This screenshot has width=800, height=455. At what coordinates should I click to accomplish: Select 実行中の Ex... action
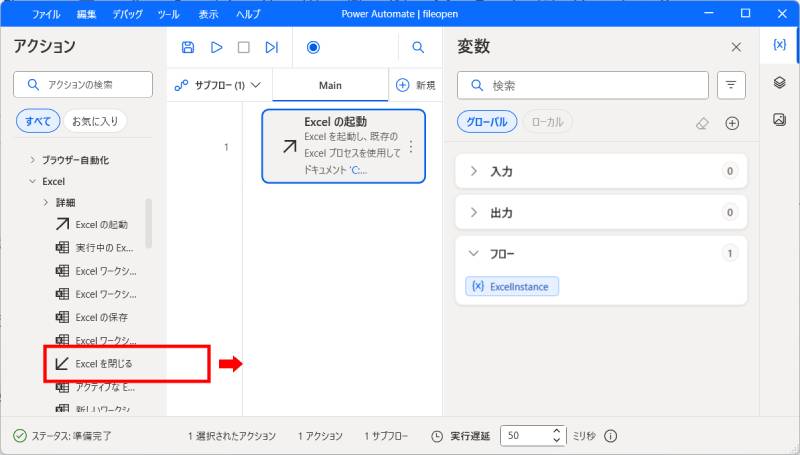click(x=94, y=248)
